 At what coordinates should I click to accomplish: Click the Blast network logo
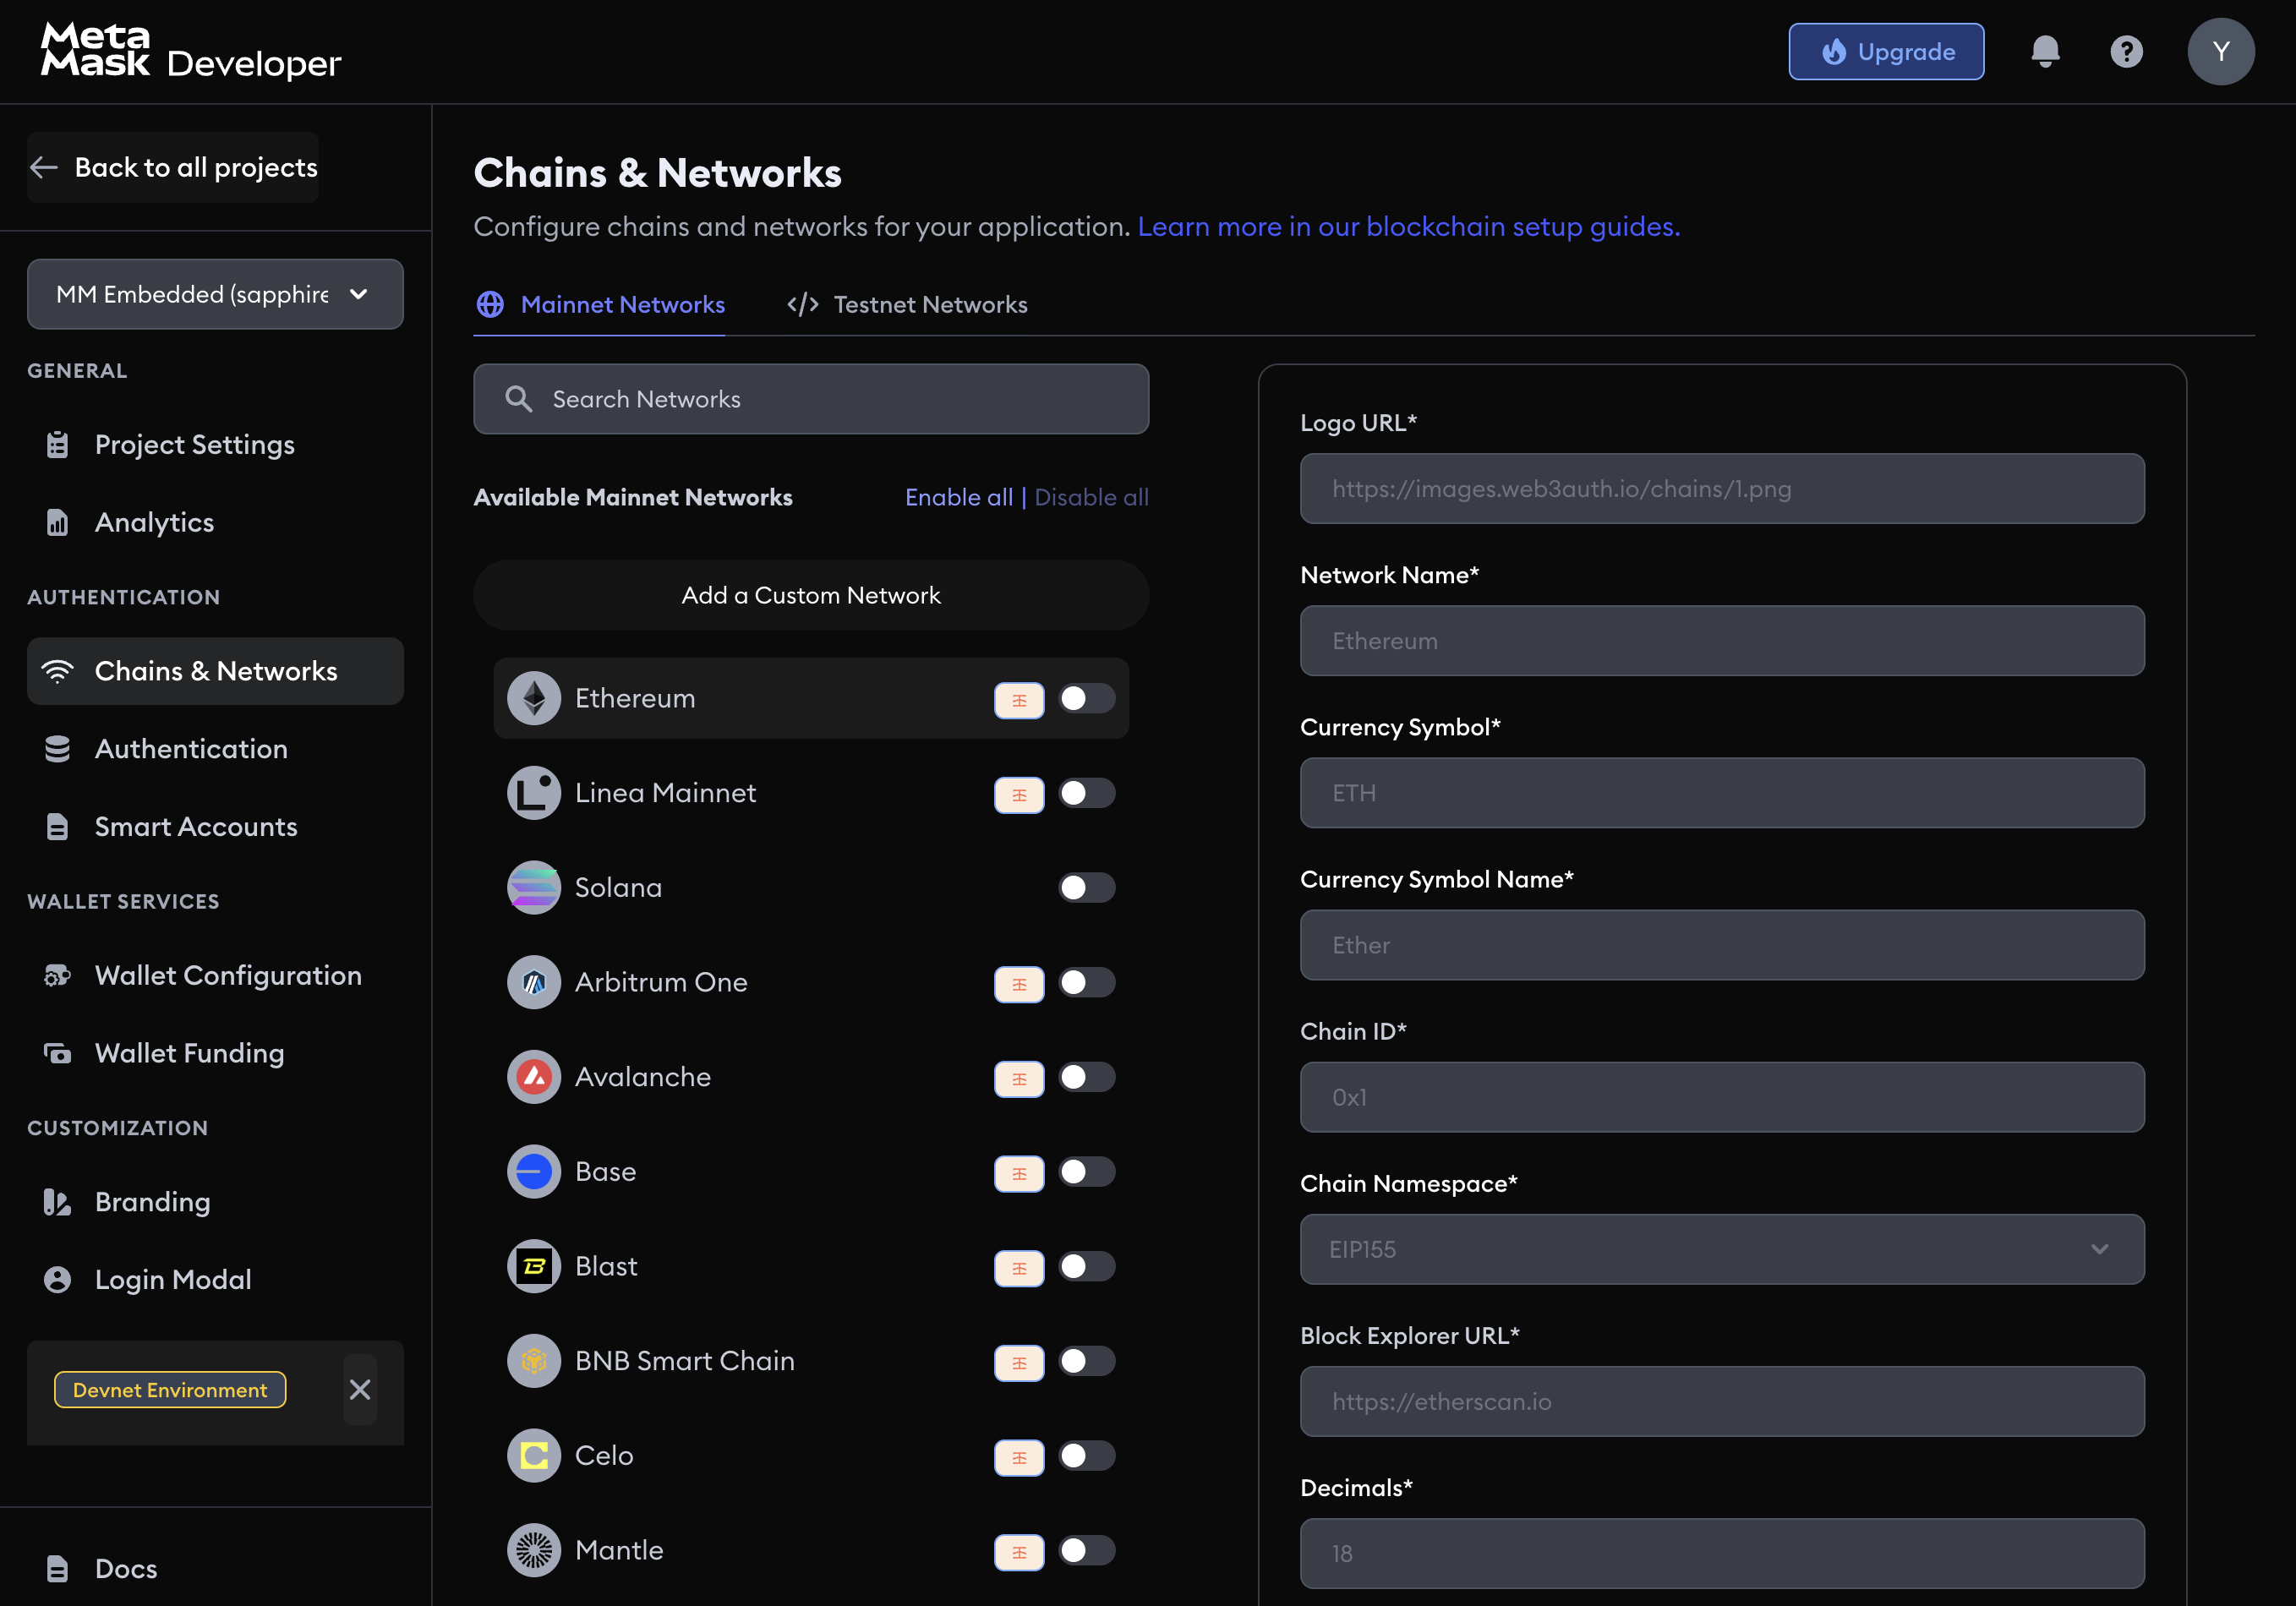click(534, 1266)
